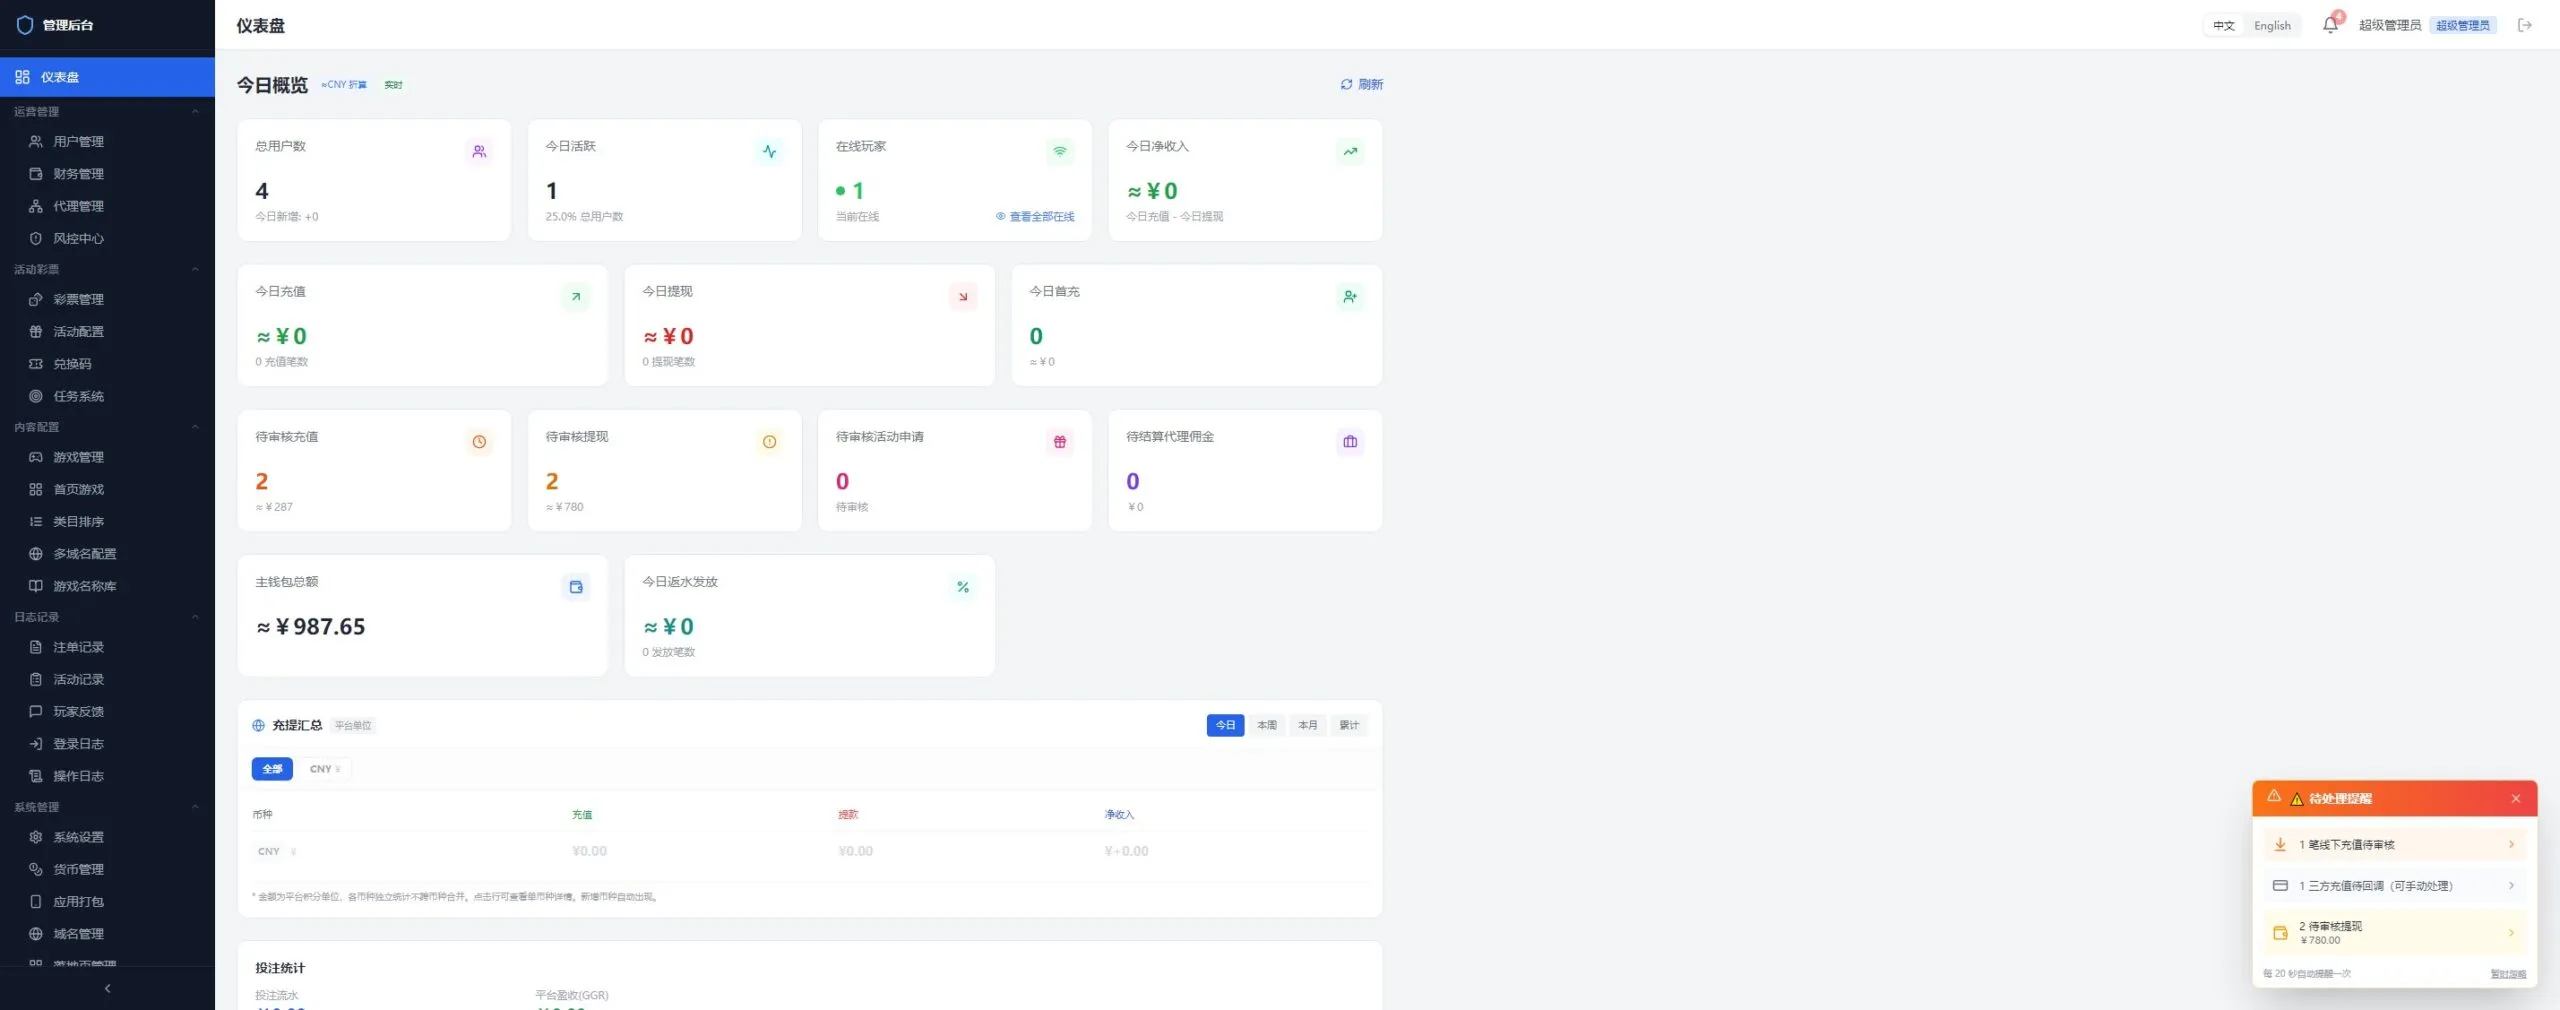Open the 查看全部在线 link
This screenshot has width=2560, height=1010.
(x=1035, y=216)
